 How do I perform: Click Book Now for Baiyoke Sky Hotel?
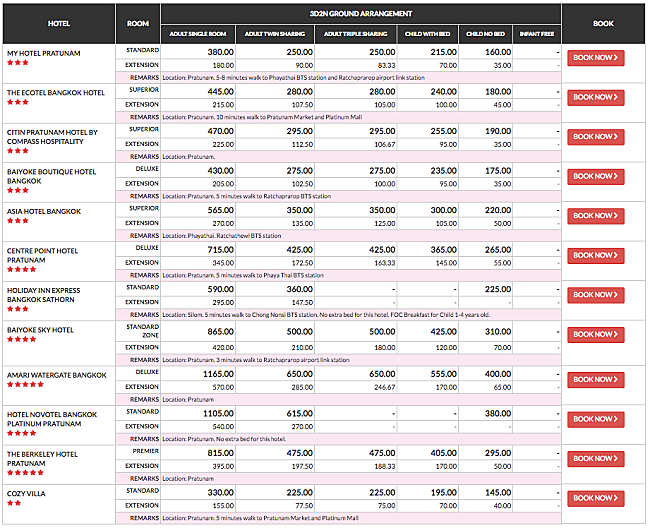596,334
